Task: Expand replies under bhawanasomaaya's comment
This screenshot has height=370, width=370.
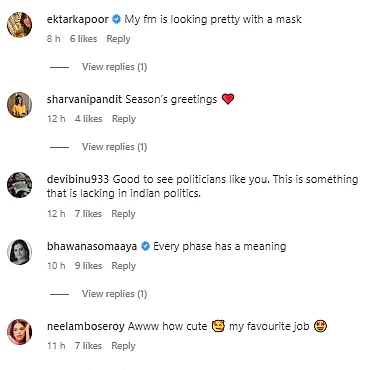Action: 114,294
